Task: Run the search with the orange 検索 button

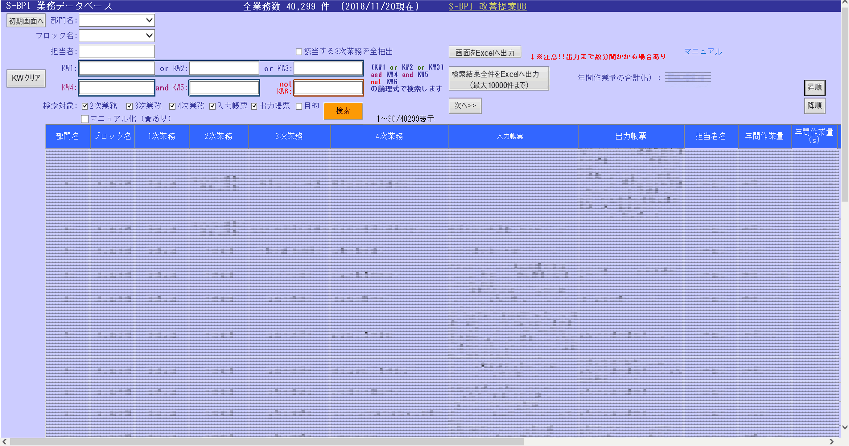Action: (343, 111)
